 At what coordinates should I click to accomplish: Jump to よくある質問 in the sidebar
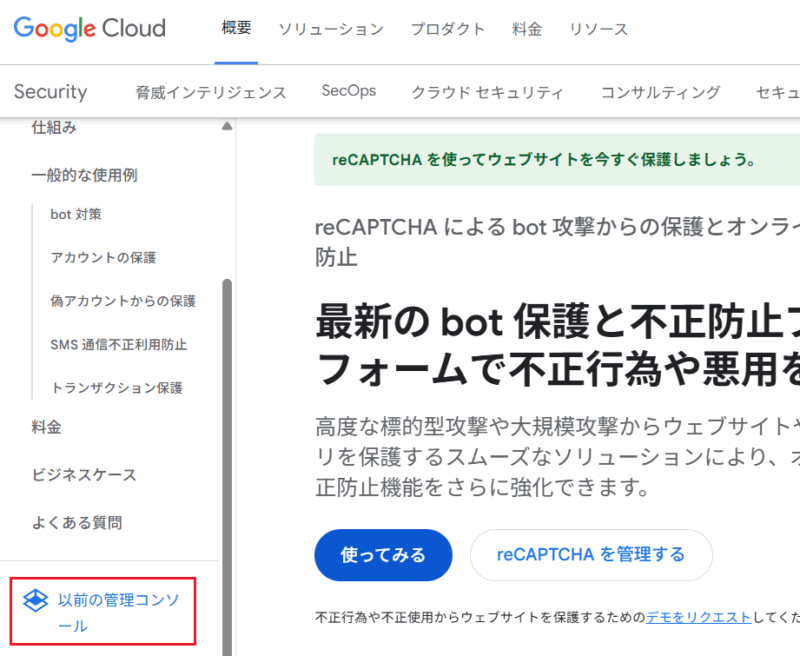(x=77, y=523)
